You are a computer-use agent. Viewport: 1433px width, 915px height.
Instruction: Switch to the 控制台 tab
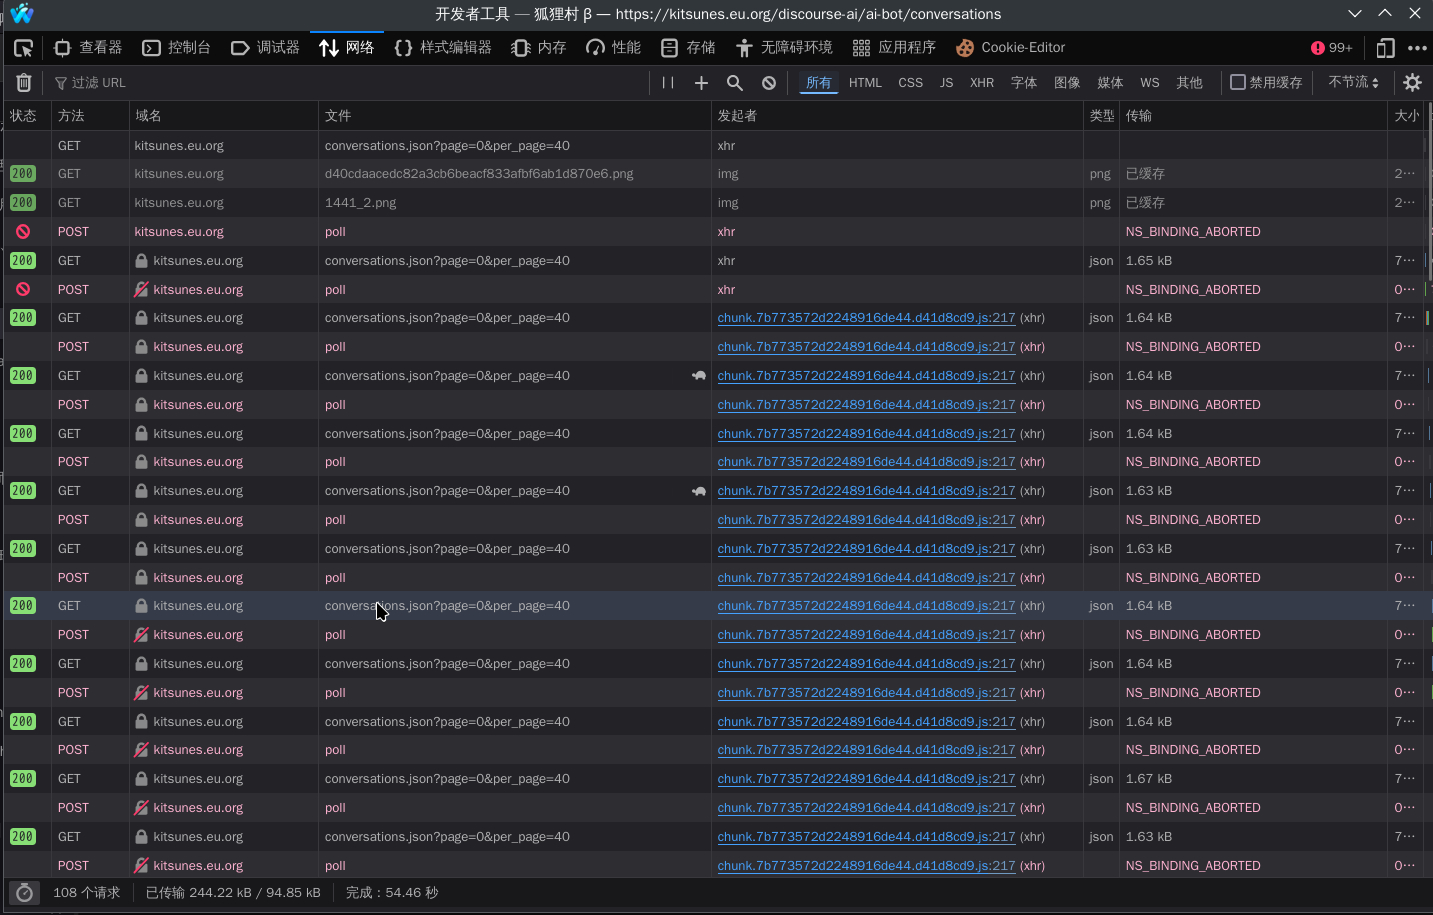(x=177, y=48)
